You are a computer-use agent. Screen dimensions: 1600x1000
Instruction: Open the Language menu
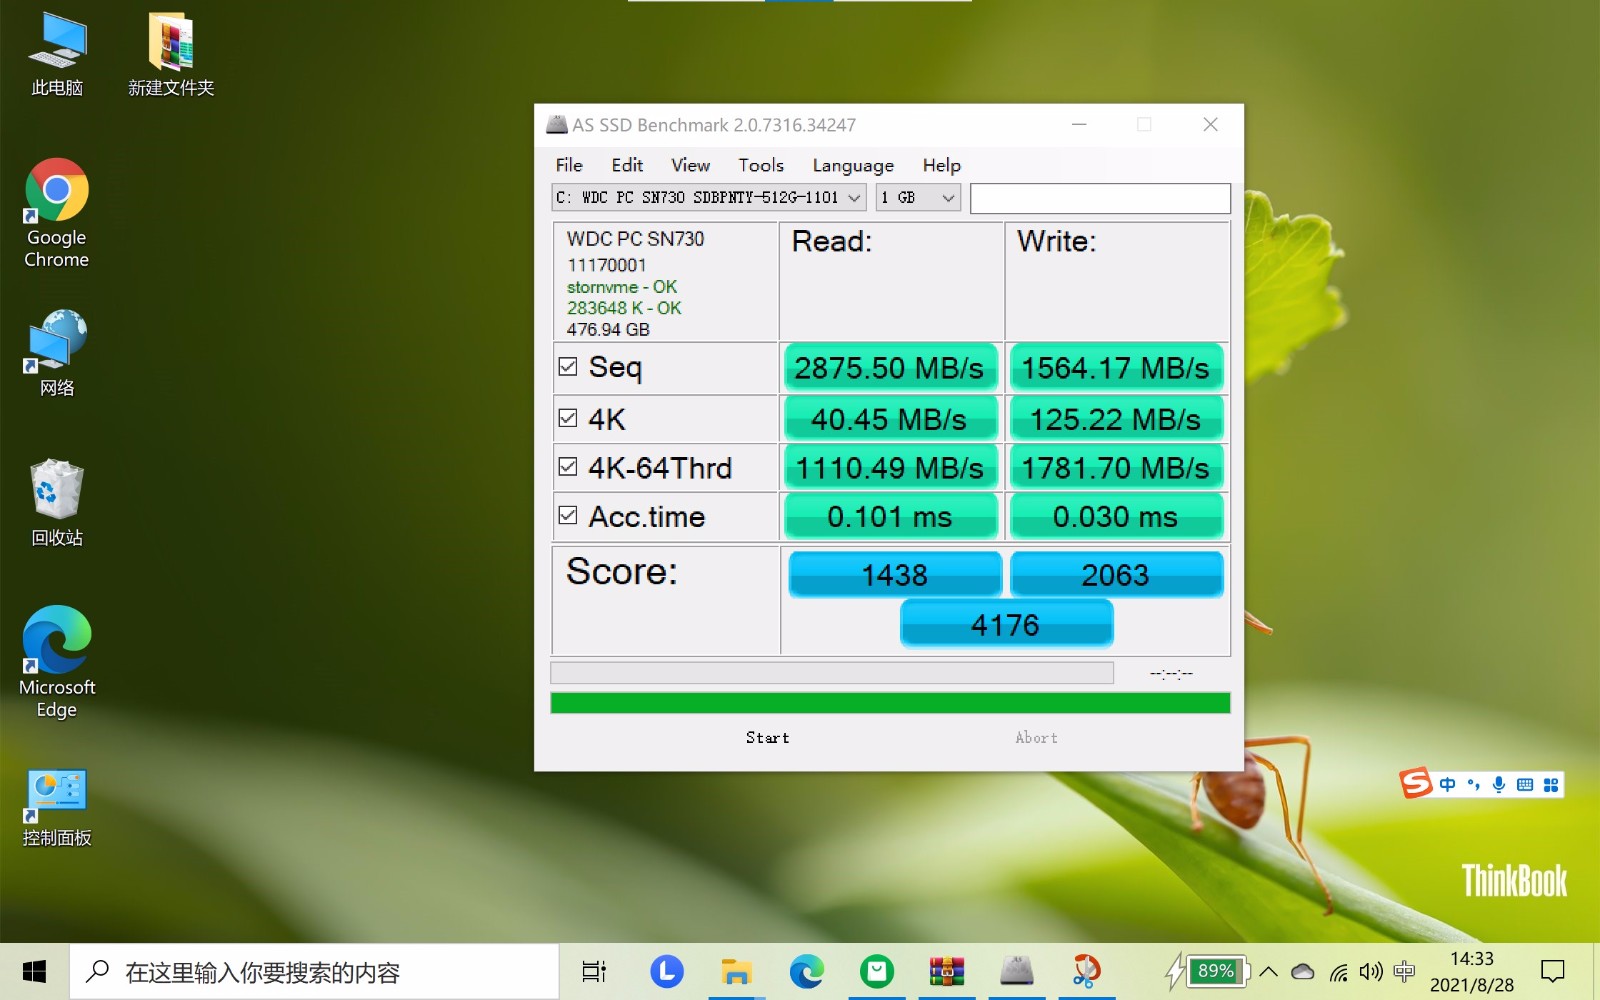pyautogui.click(x=853, y=165)
